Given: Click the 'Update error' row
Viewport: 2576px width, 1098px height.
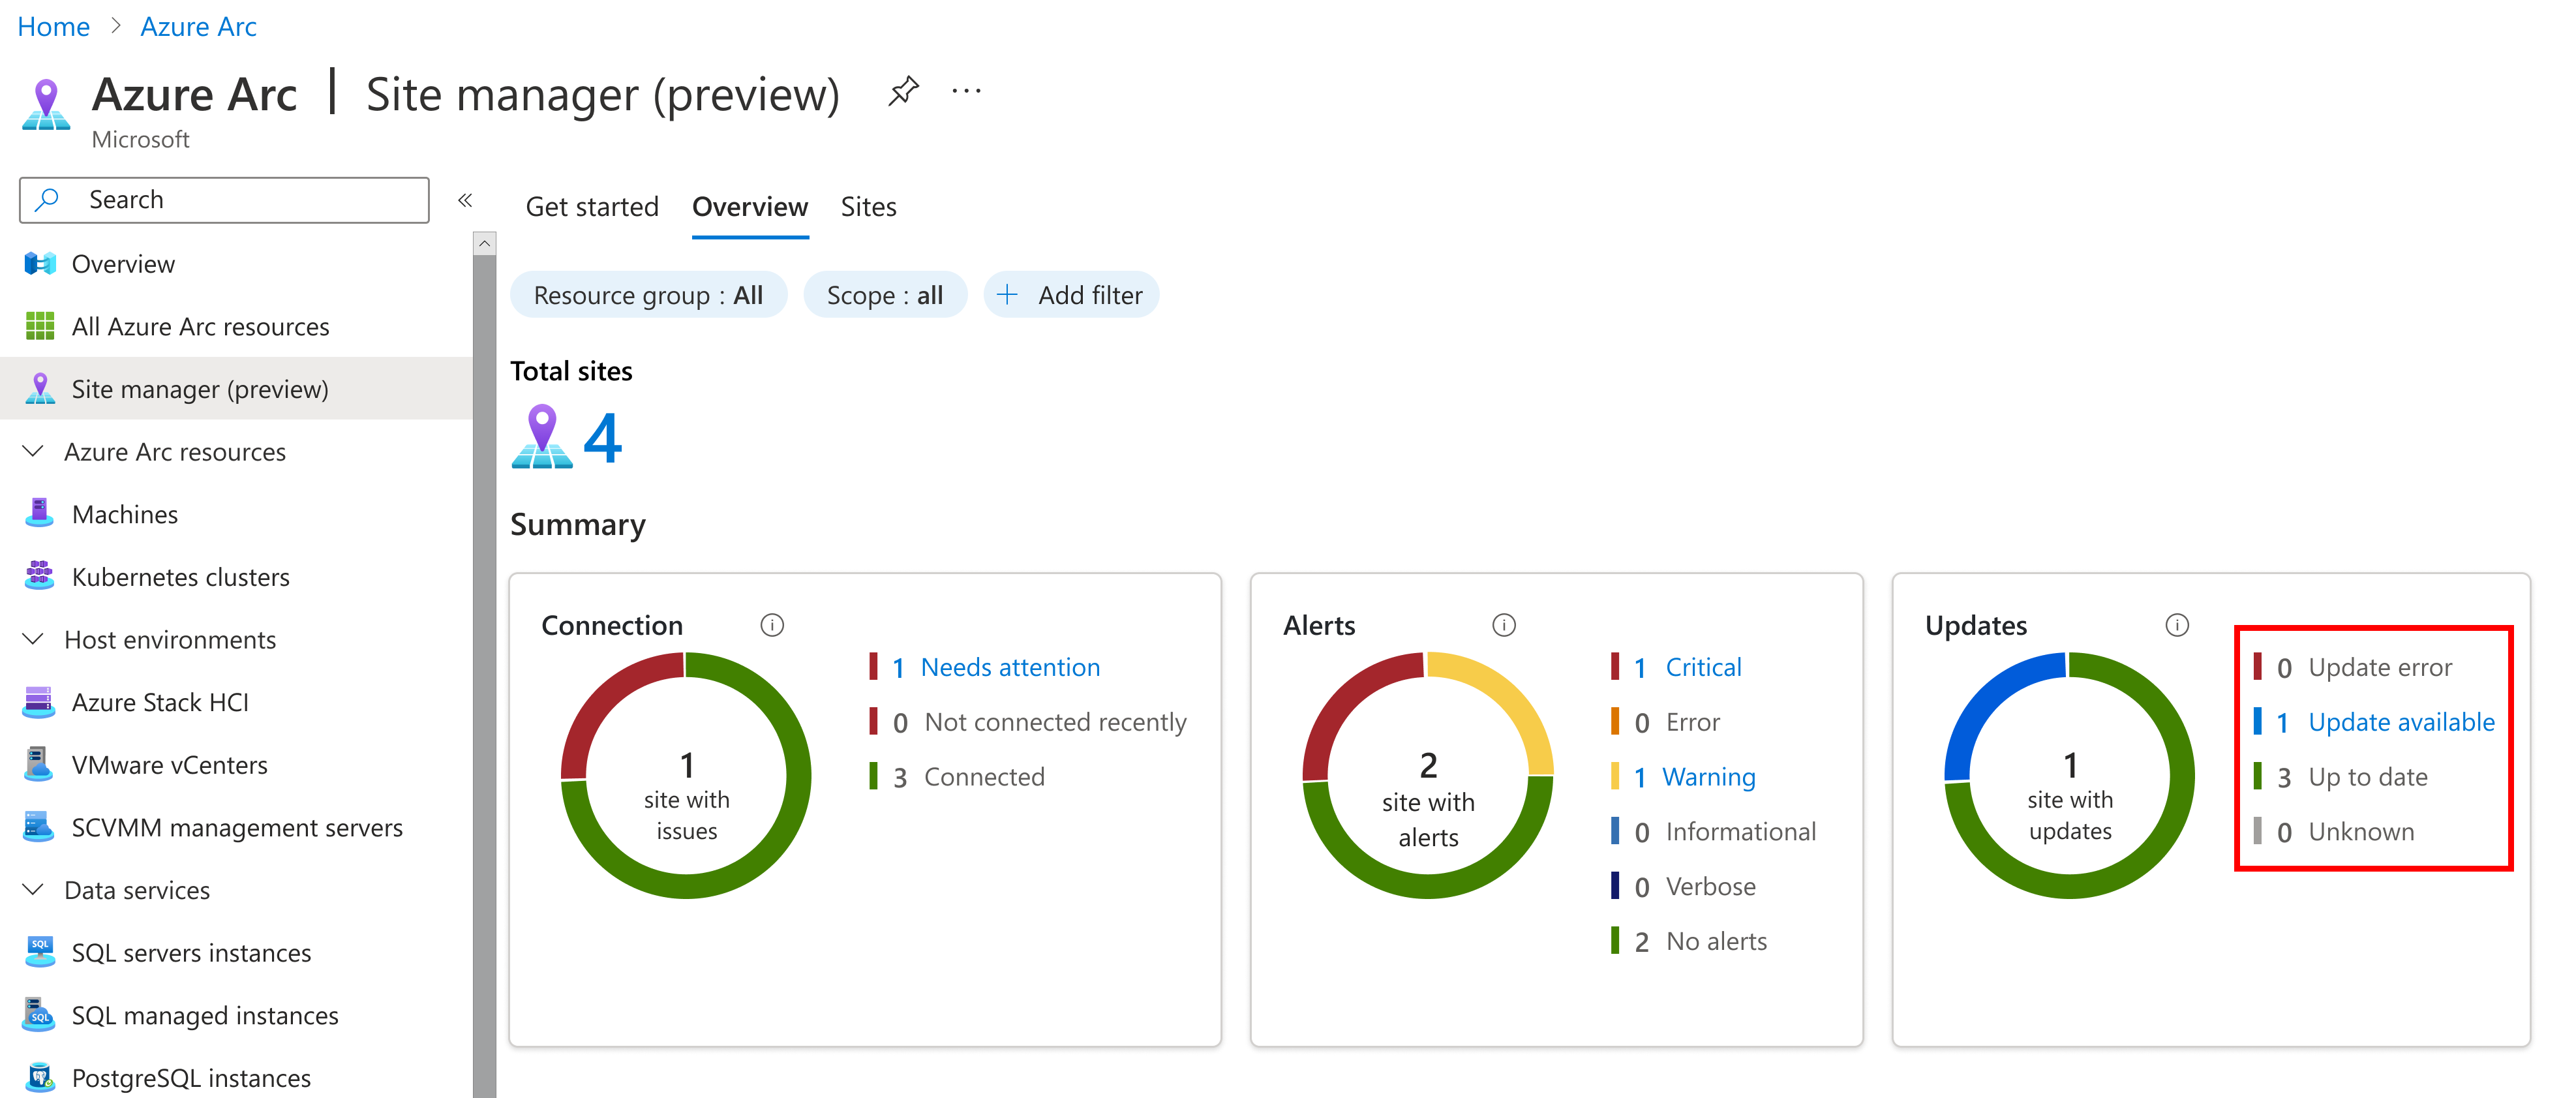Looking at the screenshot, I should tap(2353, 667).
